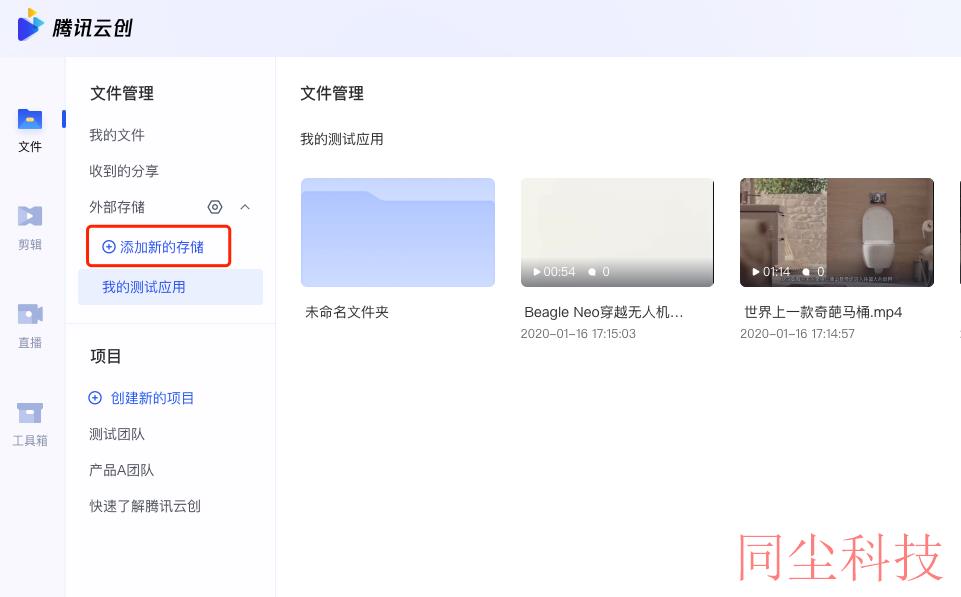Click the 腾讯云创 logo icon

[x=31, y=25]
